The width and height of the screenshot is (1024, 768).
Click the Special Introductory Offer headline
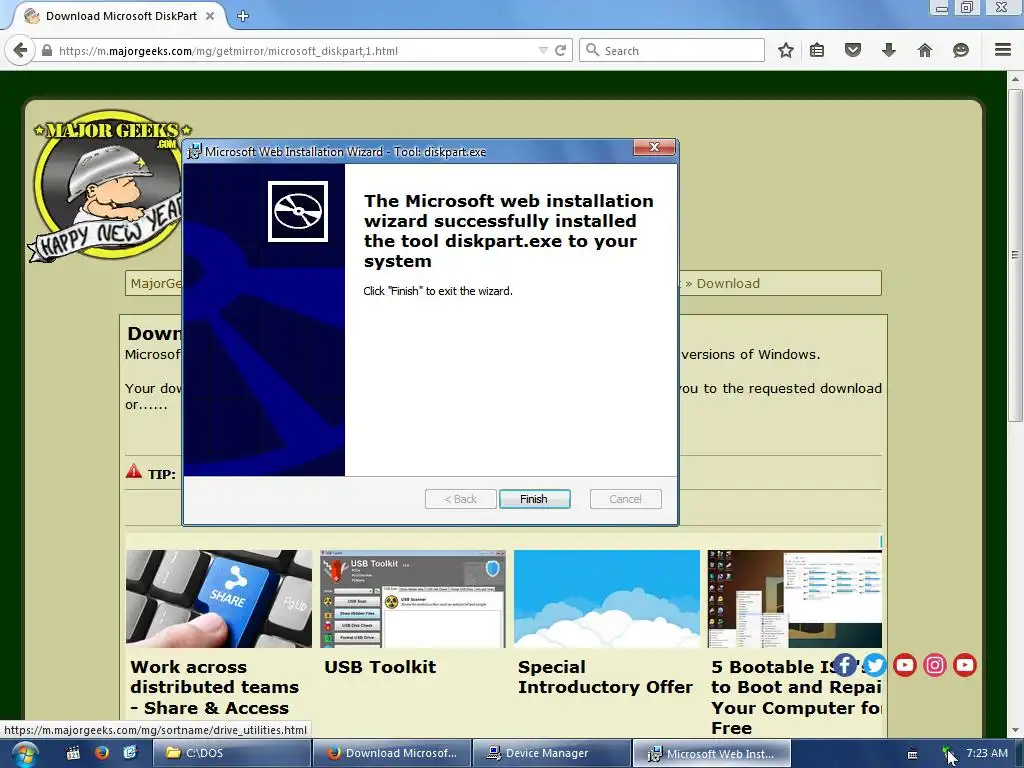[x=605, y=677]
